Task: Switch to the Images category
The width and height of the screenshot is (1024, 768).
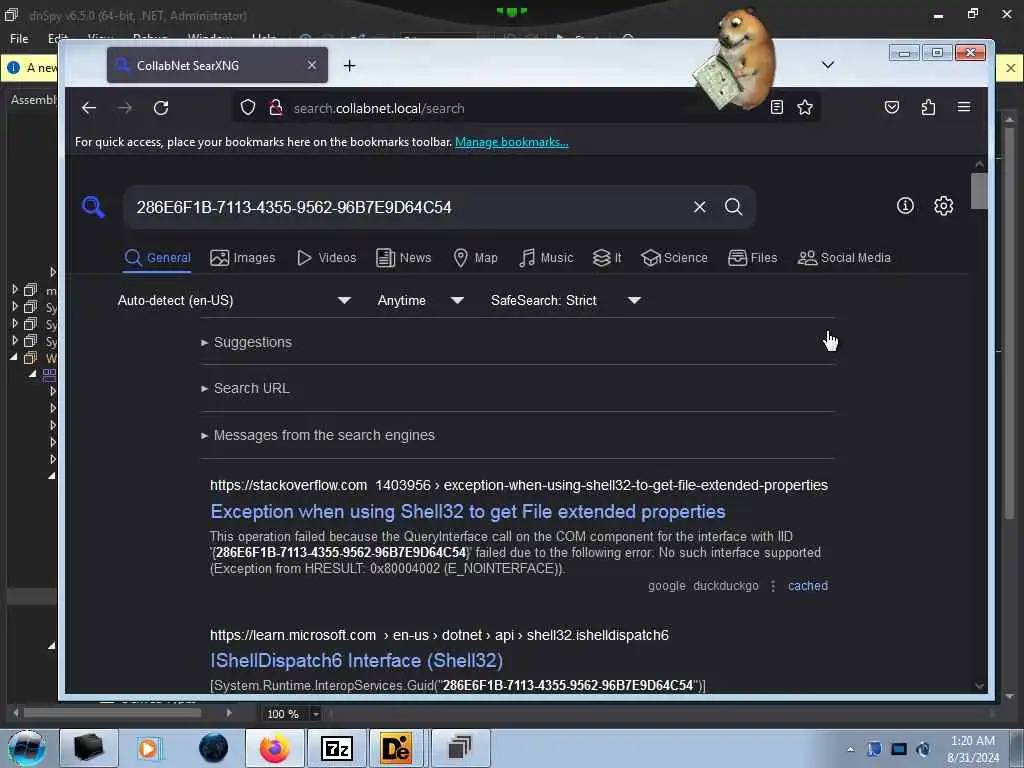Action: (x=242, y=258)
